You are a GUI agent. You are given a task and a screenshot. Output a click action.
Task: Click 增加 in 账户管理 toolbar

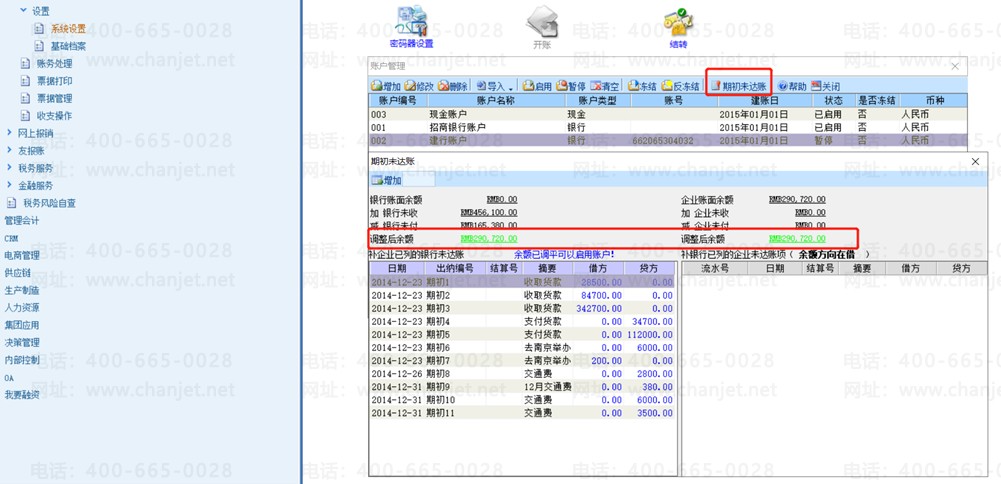coord(386,86)
